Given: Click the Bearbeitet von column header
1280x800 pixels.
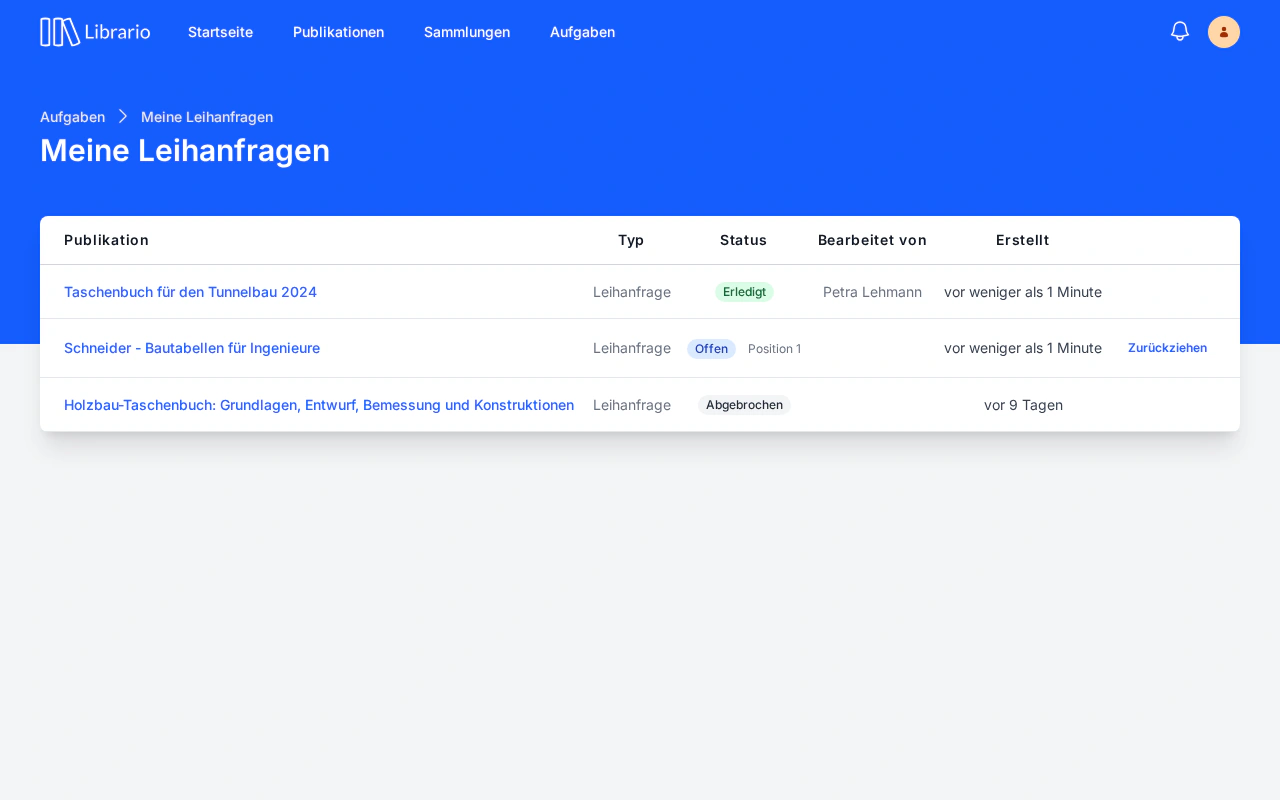Looking at the screenshot, I should point(872,240).
